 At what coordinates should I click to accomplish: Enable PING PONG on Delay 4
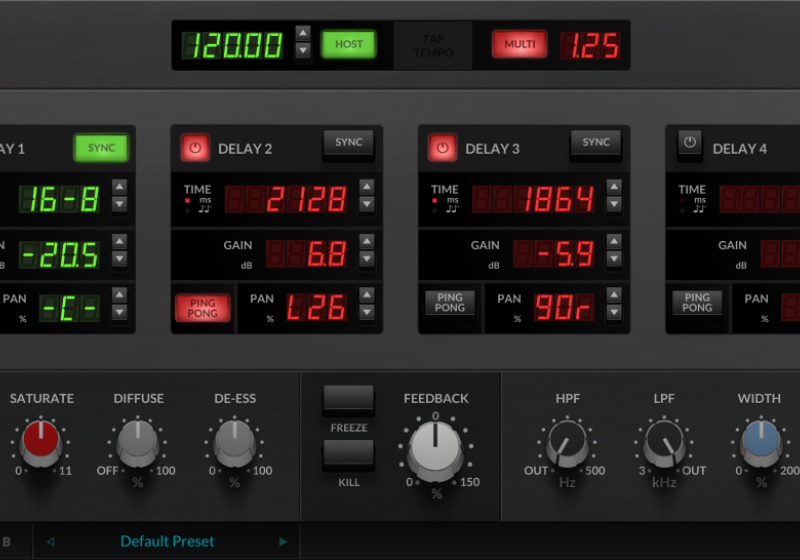(x=697, y=302)
